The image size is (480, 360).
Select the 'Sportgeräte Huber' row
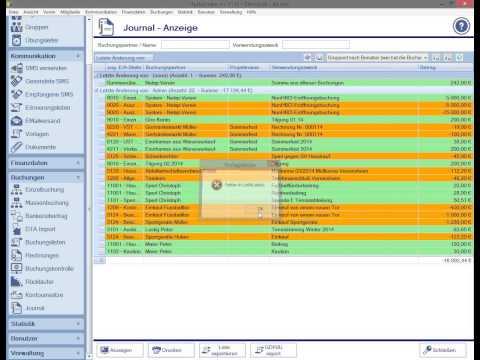pyautogui.click(x=289, y=237)
